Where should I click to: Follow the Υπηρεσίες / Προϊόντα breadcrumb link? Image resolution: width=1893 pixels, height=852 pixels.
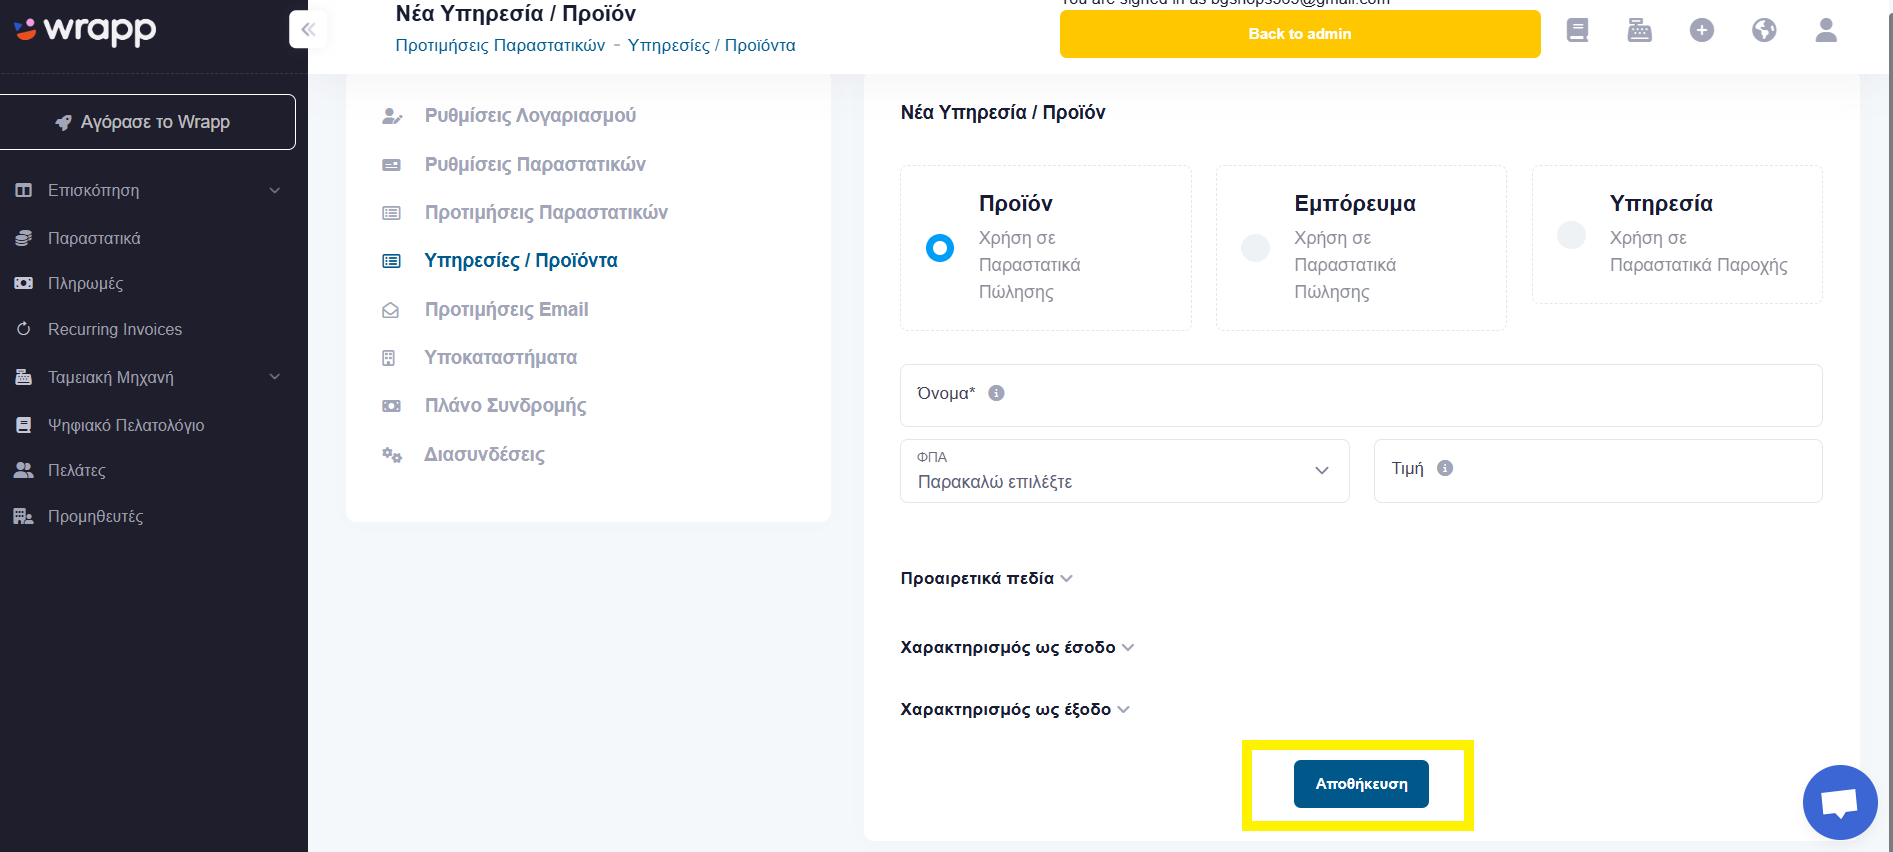pyautogui.click(x=712, y=45)
